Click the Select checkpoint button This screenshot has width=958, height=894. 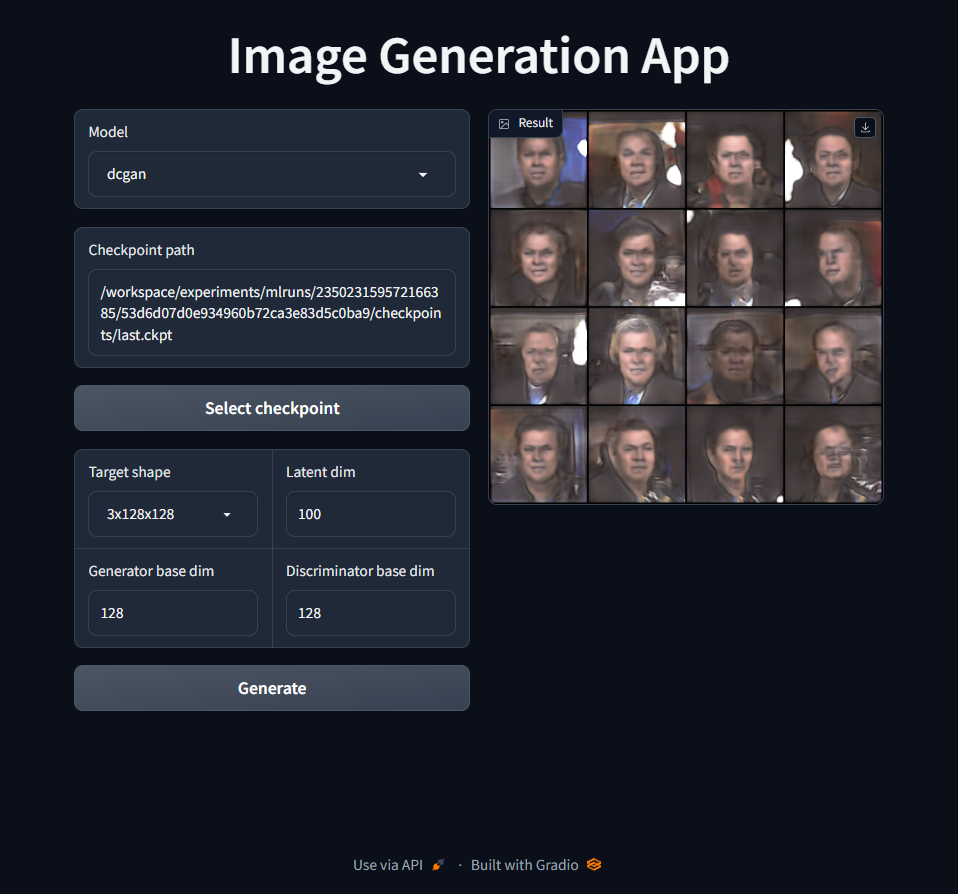[272, 408]
